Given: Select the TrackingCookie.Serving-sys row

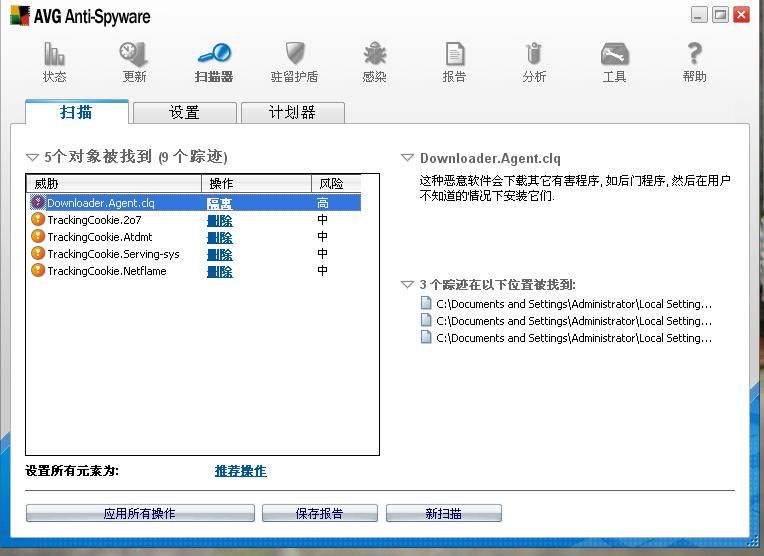Looking at the screenshot, I should (x=195, y=254).
